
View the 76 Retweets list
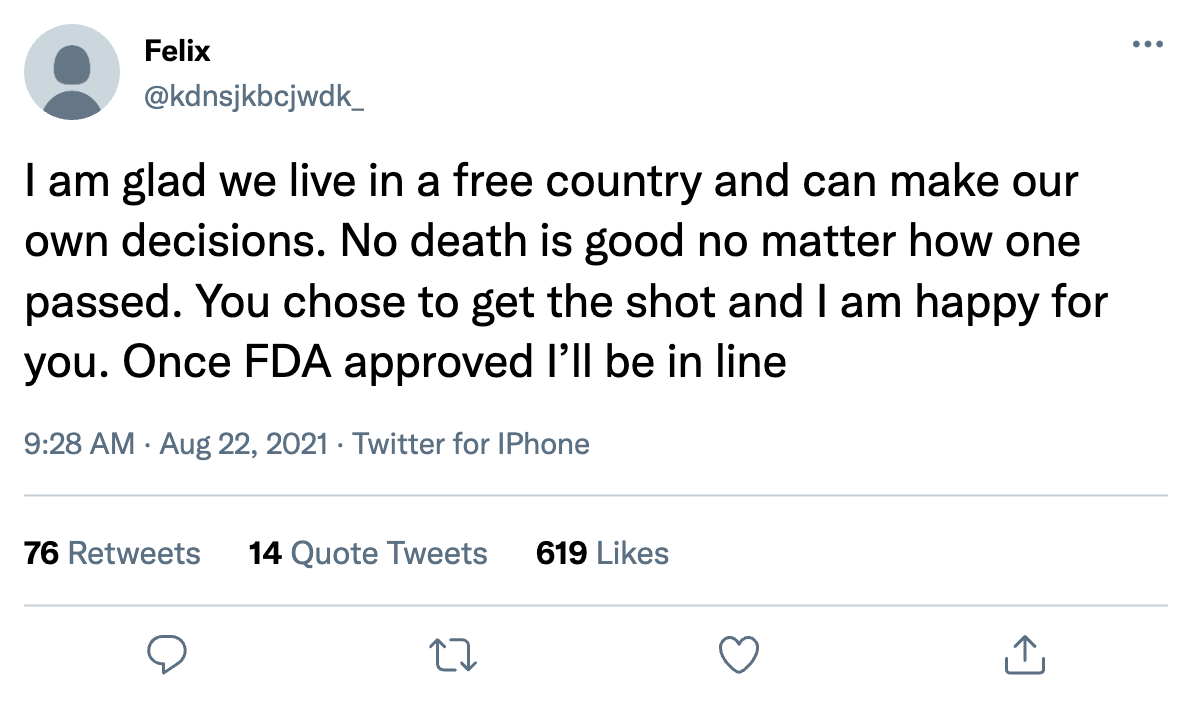tap(112, 553)
